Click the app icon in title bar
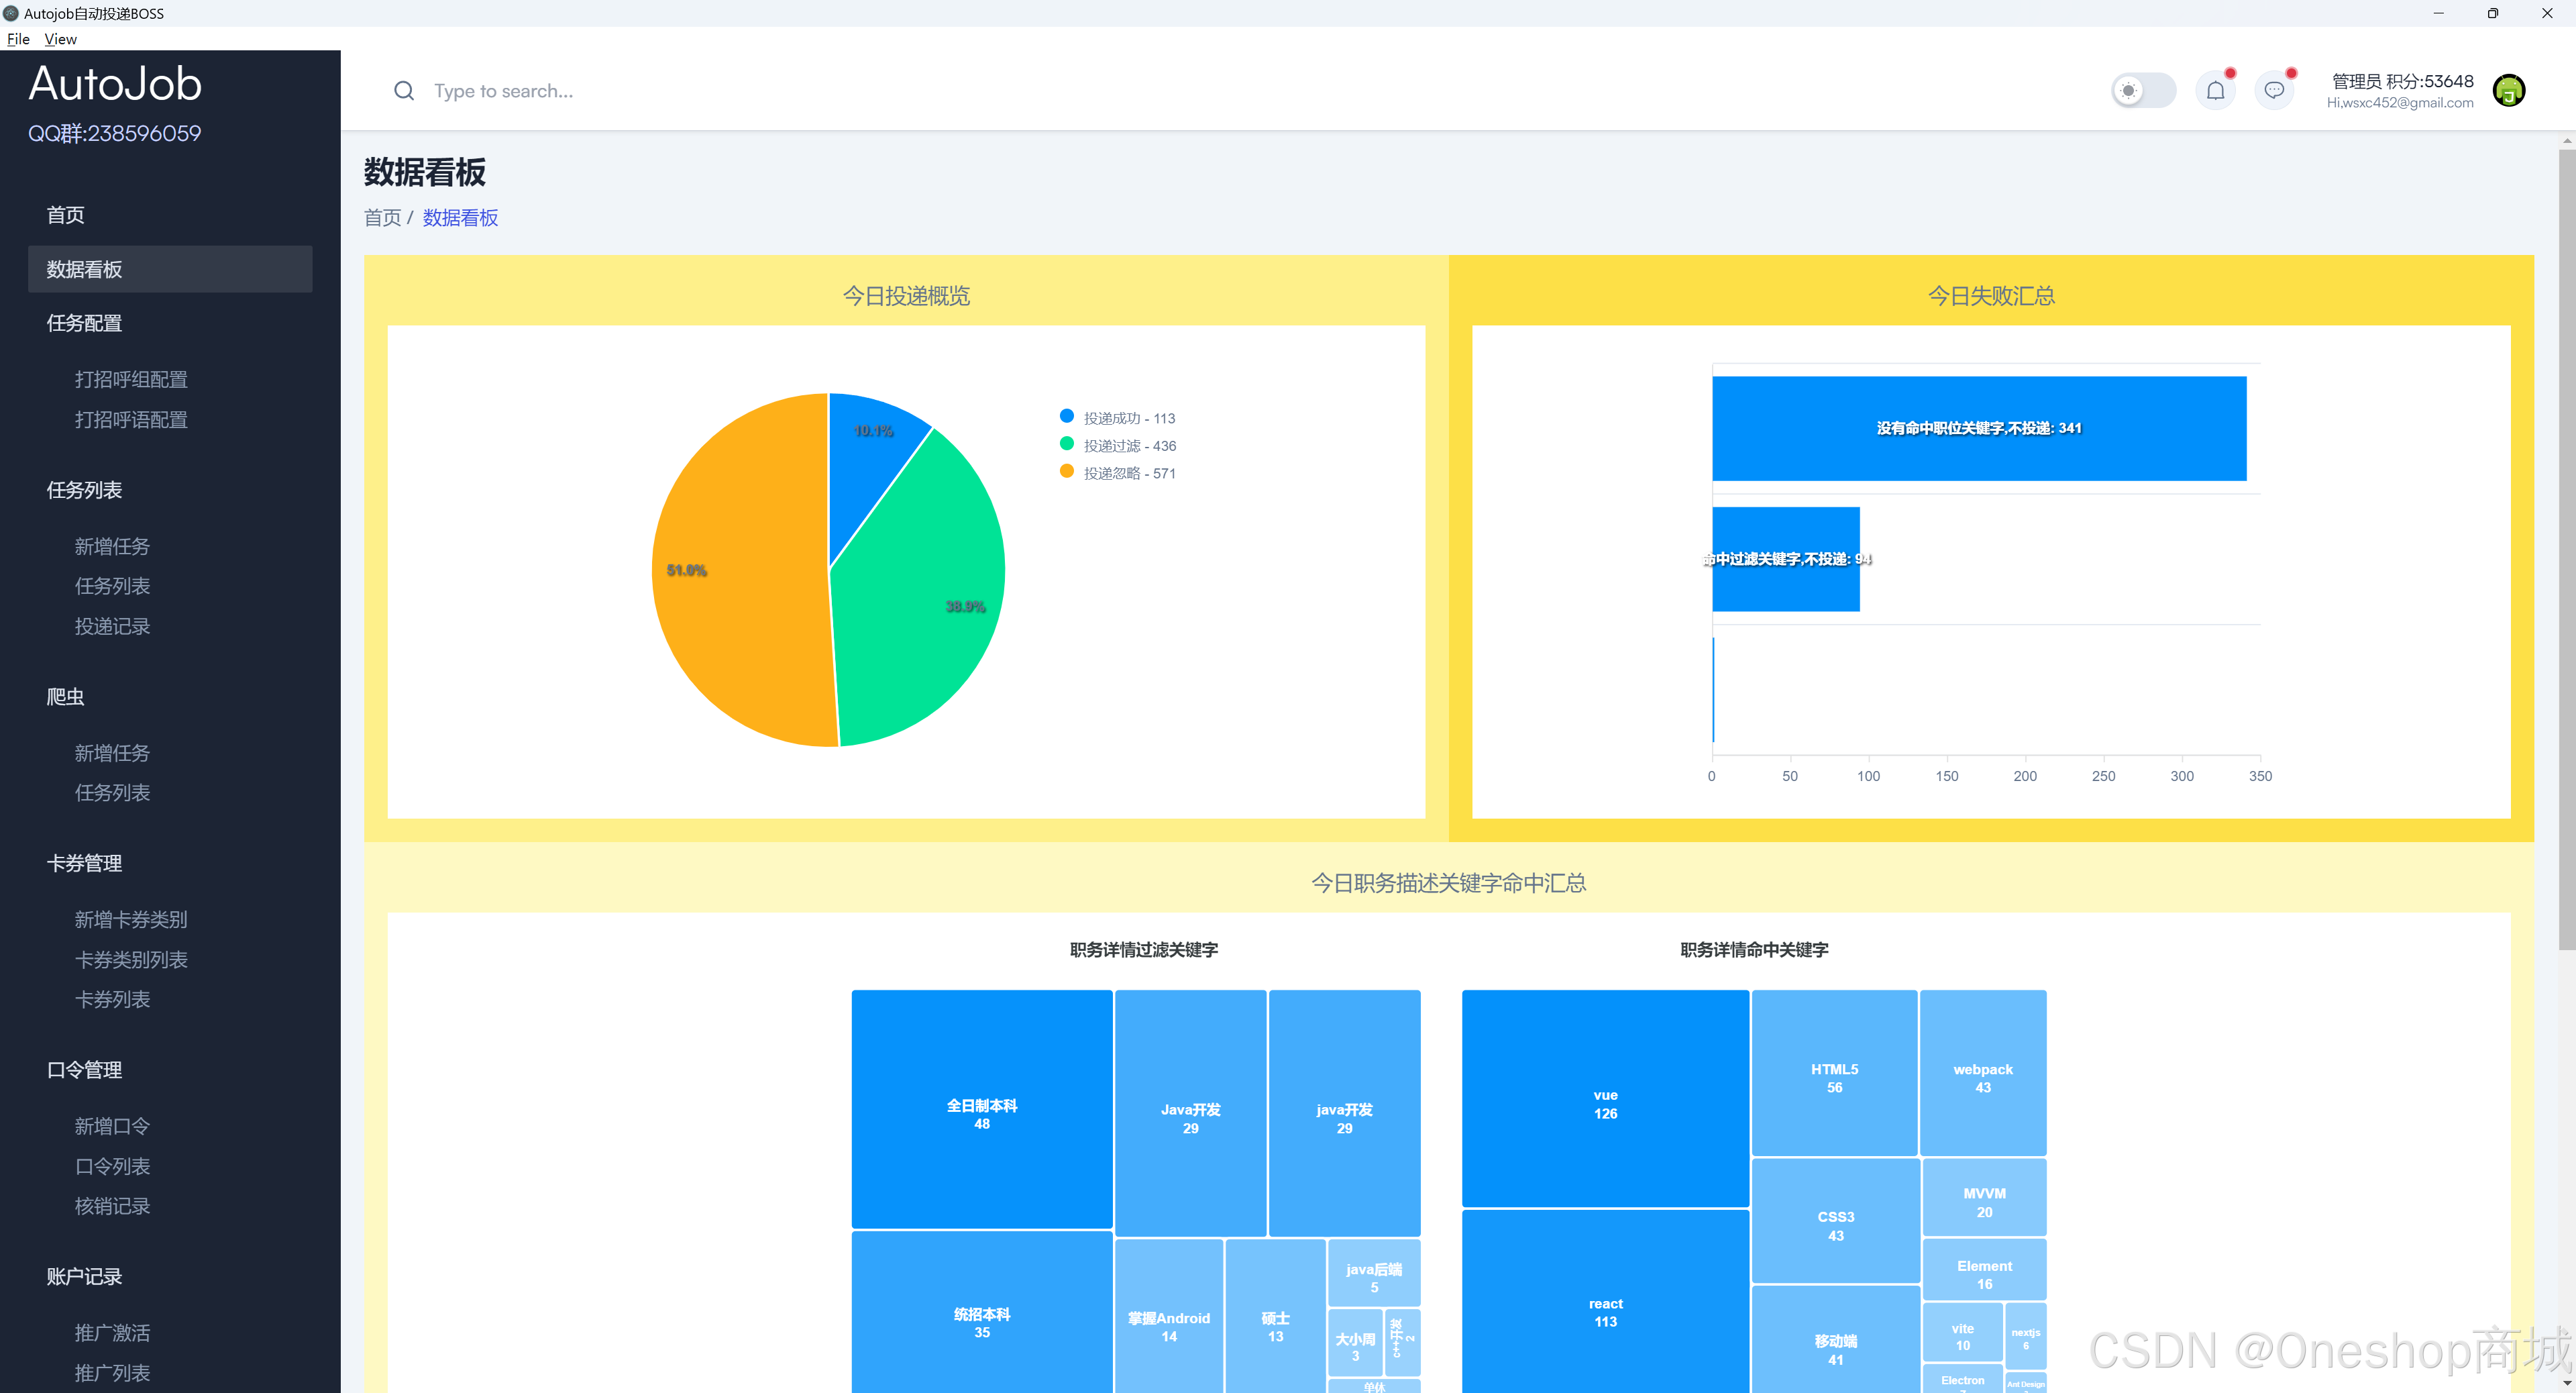 pyautogui.click(x=11, y=13)
